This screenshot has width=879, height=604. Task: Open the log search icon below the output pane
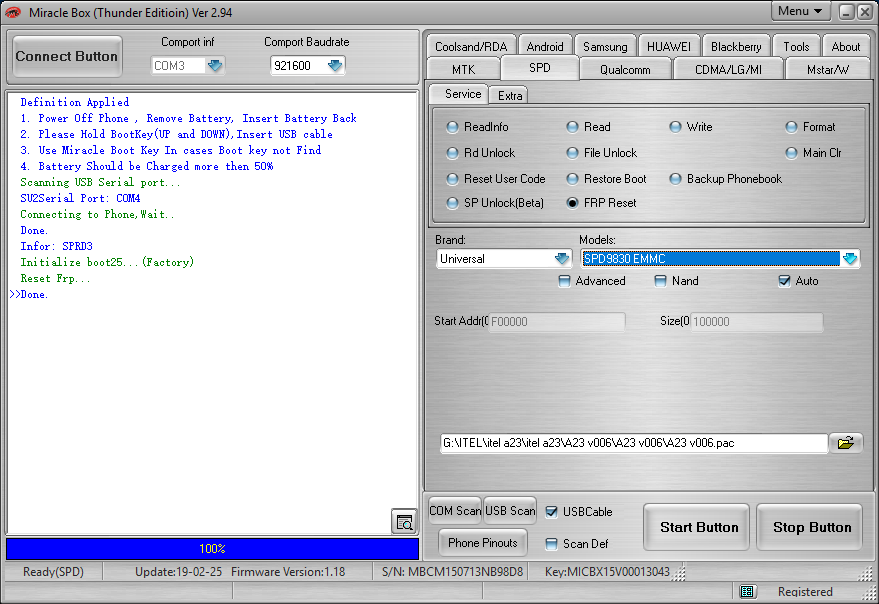[x=404, y=522]
